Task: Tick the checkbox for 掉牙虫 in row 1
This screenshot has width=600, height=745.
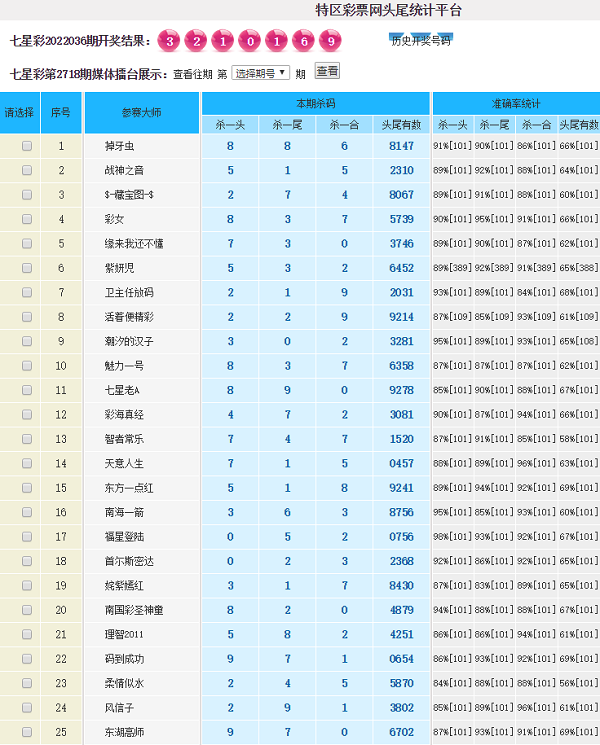Action: pyautogui.click(x=27, y=146)
